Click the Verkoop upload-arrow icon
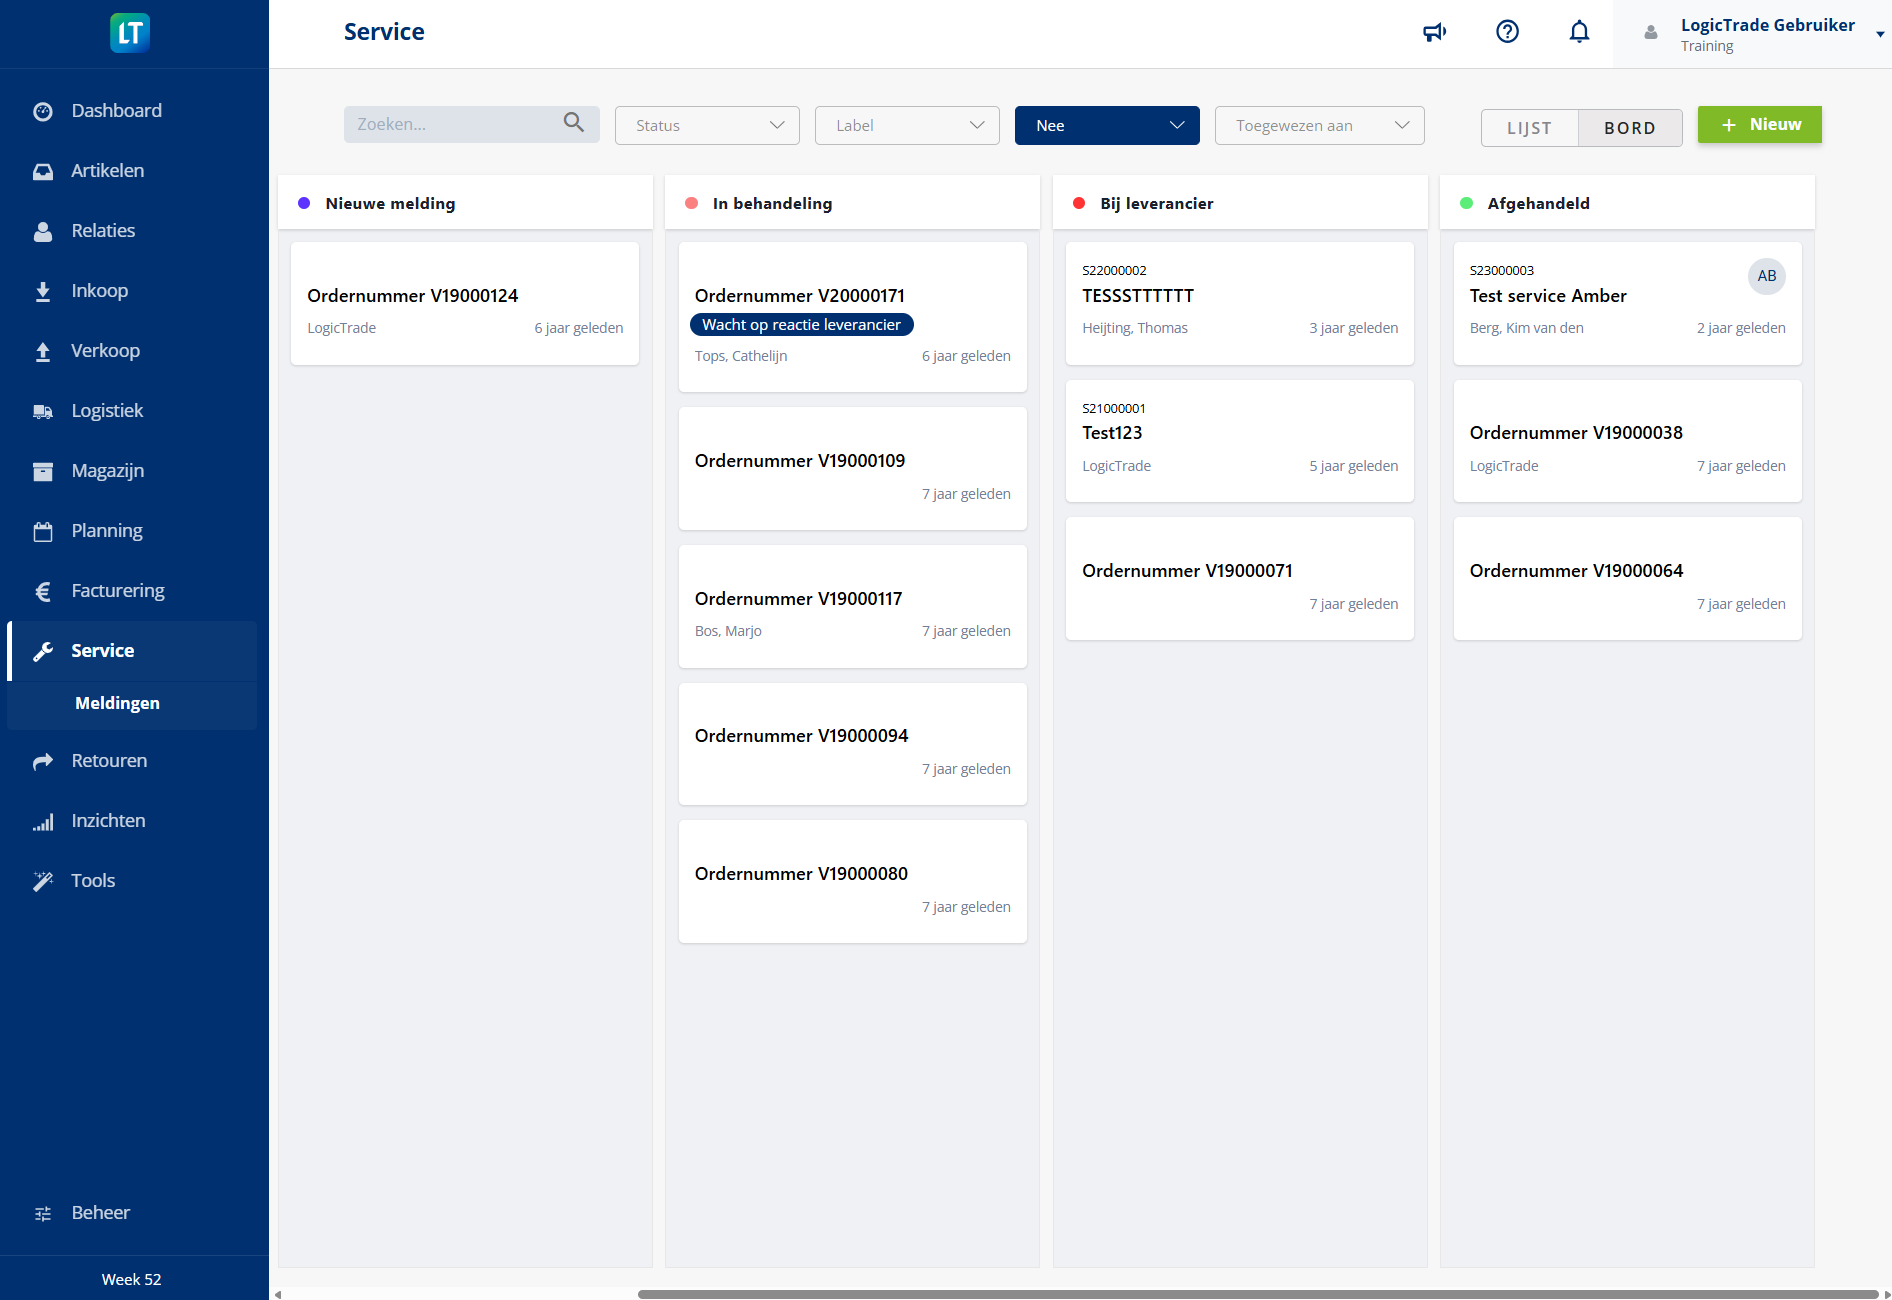1892x1300 pixels. [43, 350]
